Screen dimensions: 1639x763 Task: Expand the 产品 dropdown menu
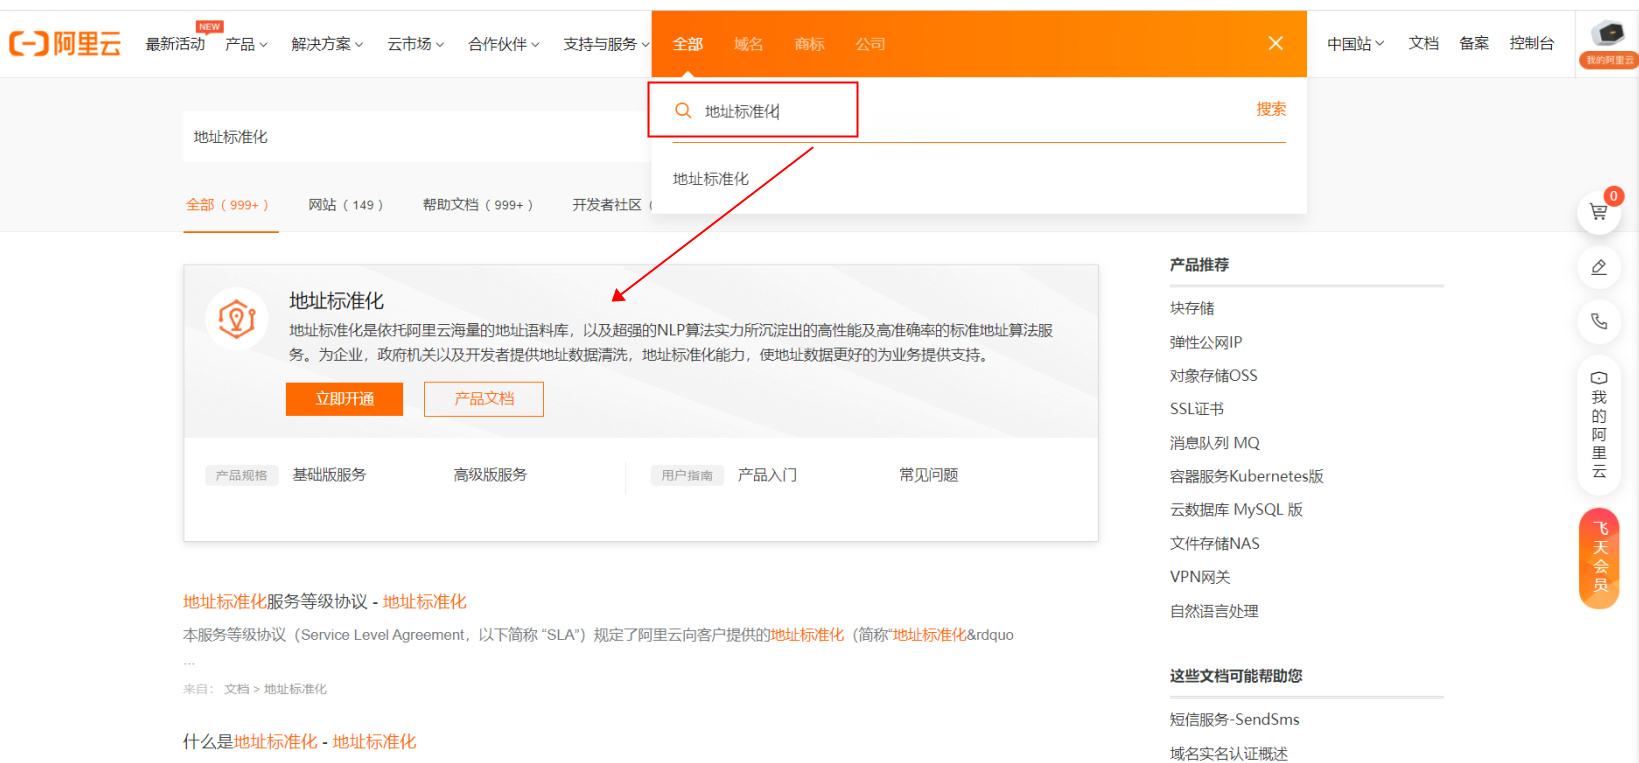coord(246,44)
